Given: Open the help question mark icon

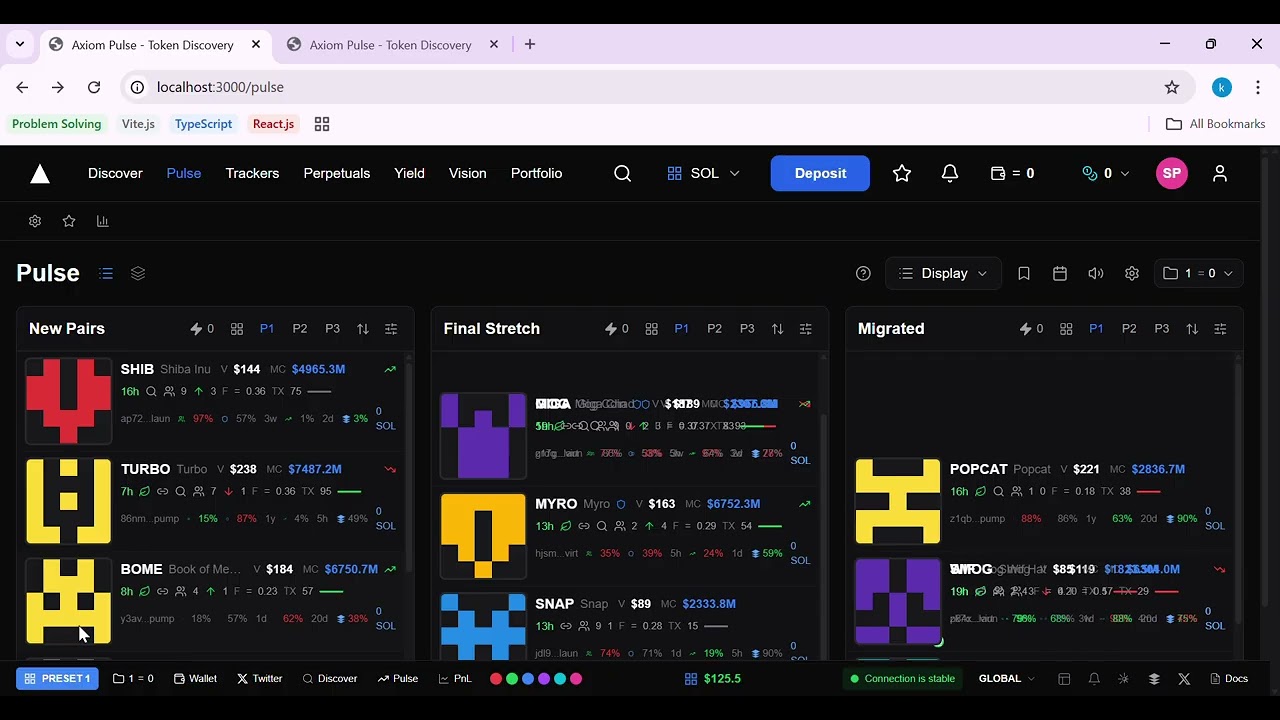Looking at the screenshot, I should pyautogui.click(x=864, y=274).
